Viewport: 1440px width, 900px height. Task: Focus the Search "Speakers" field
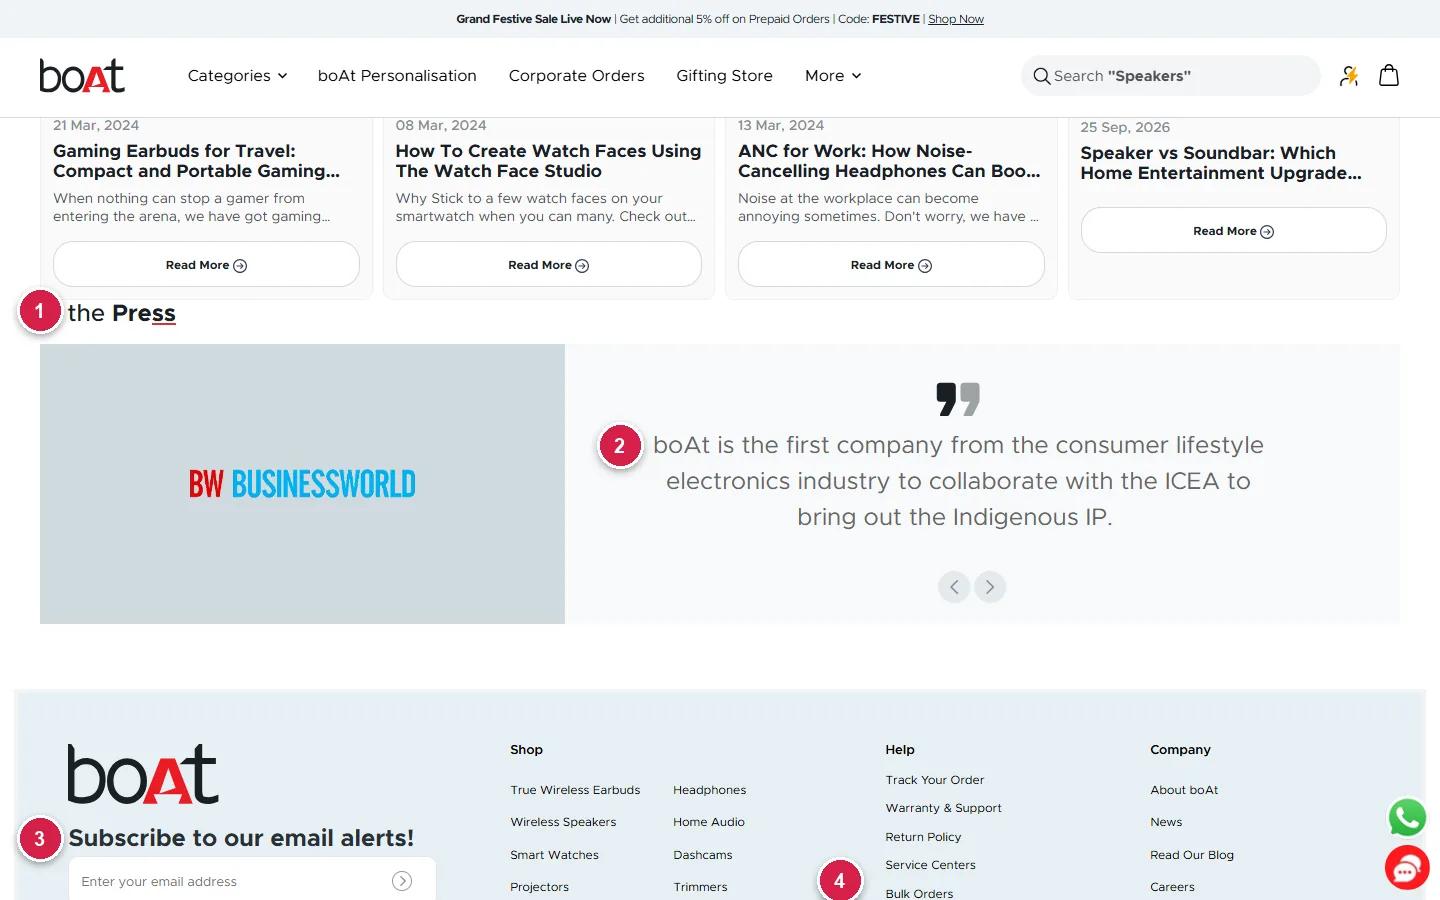1171,76
